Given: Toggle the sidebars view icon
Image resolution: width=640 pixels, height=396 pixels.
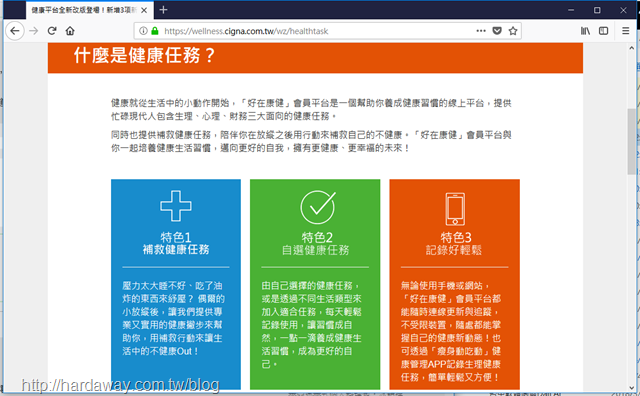Looking at the screenshot, I should pos(604,31).
